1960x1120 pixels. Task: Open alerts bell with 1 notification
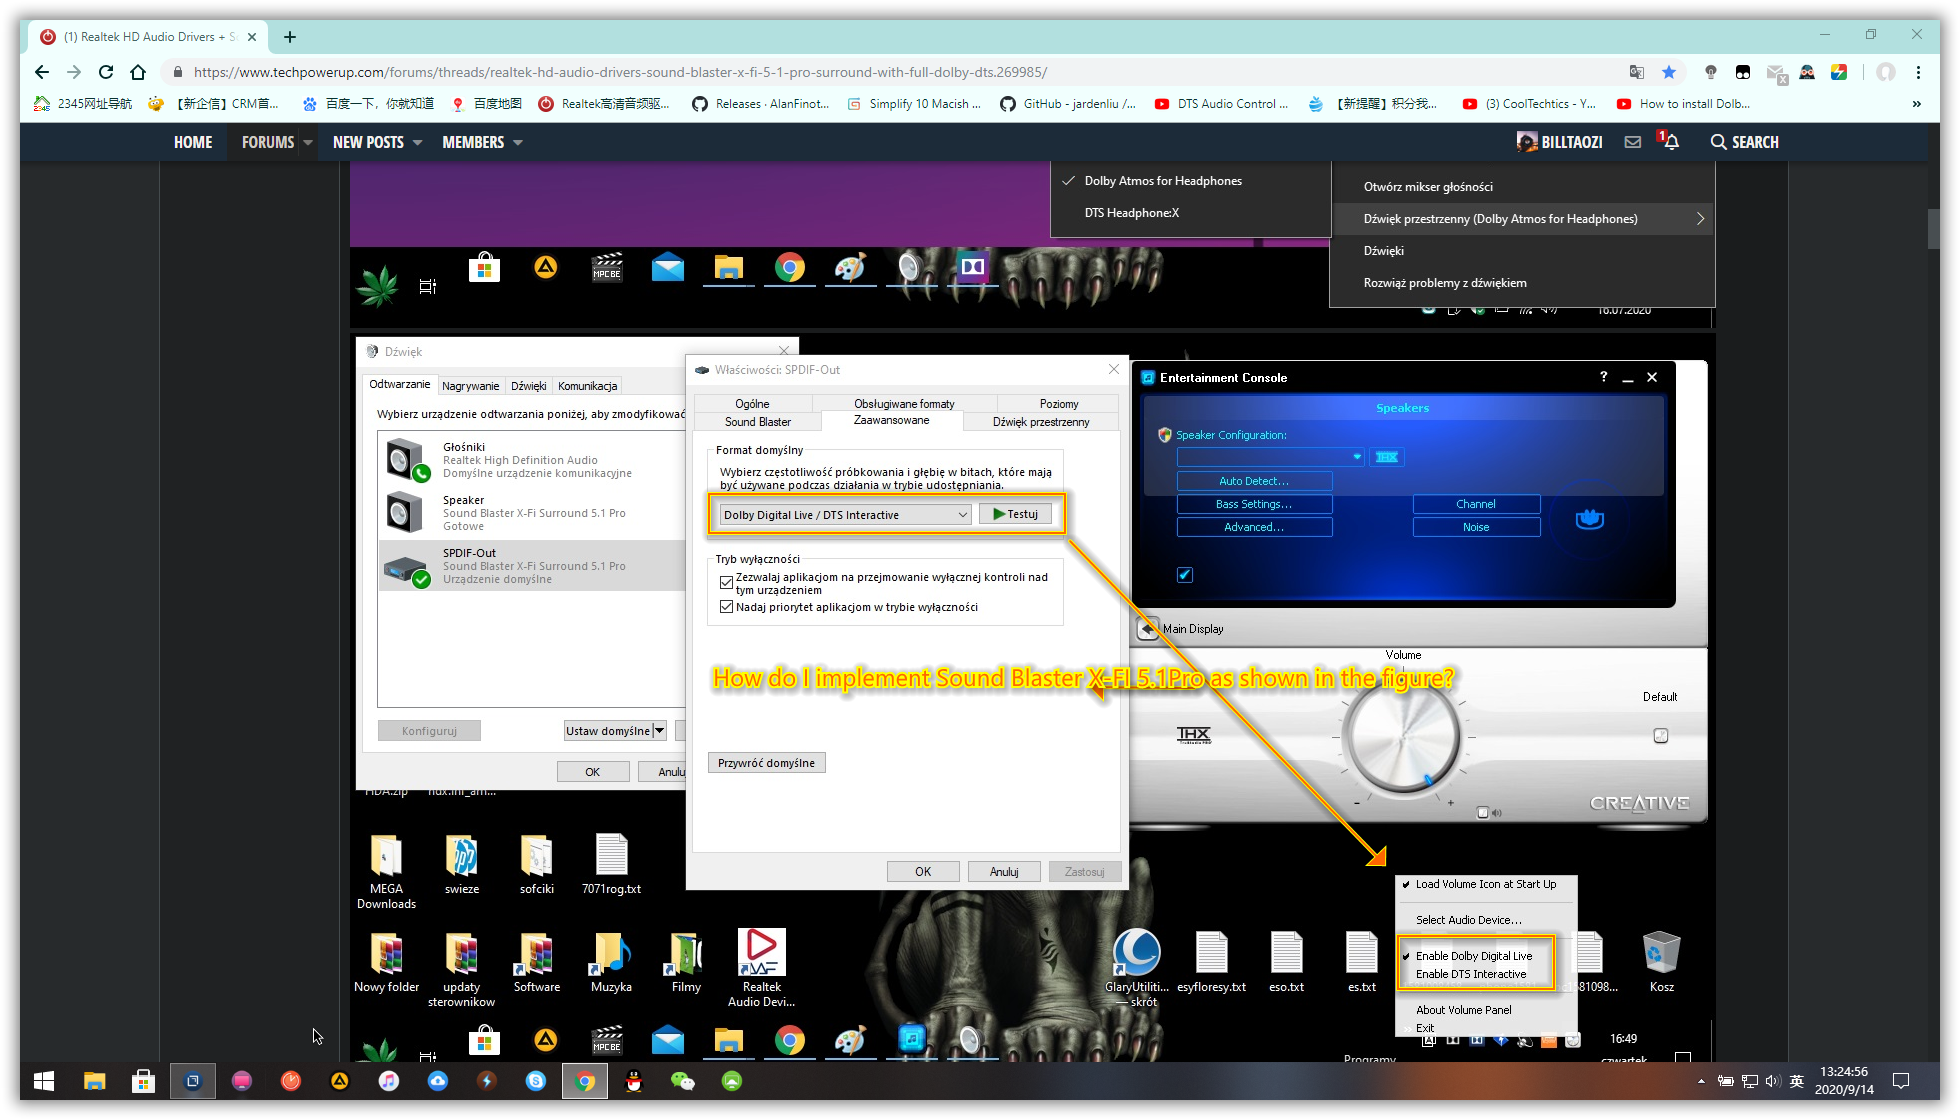[1669, 141]
